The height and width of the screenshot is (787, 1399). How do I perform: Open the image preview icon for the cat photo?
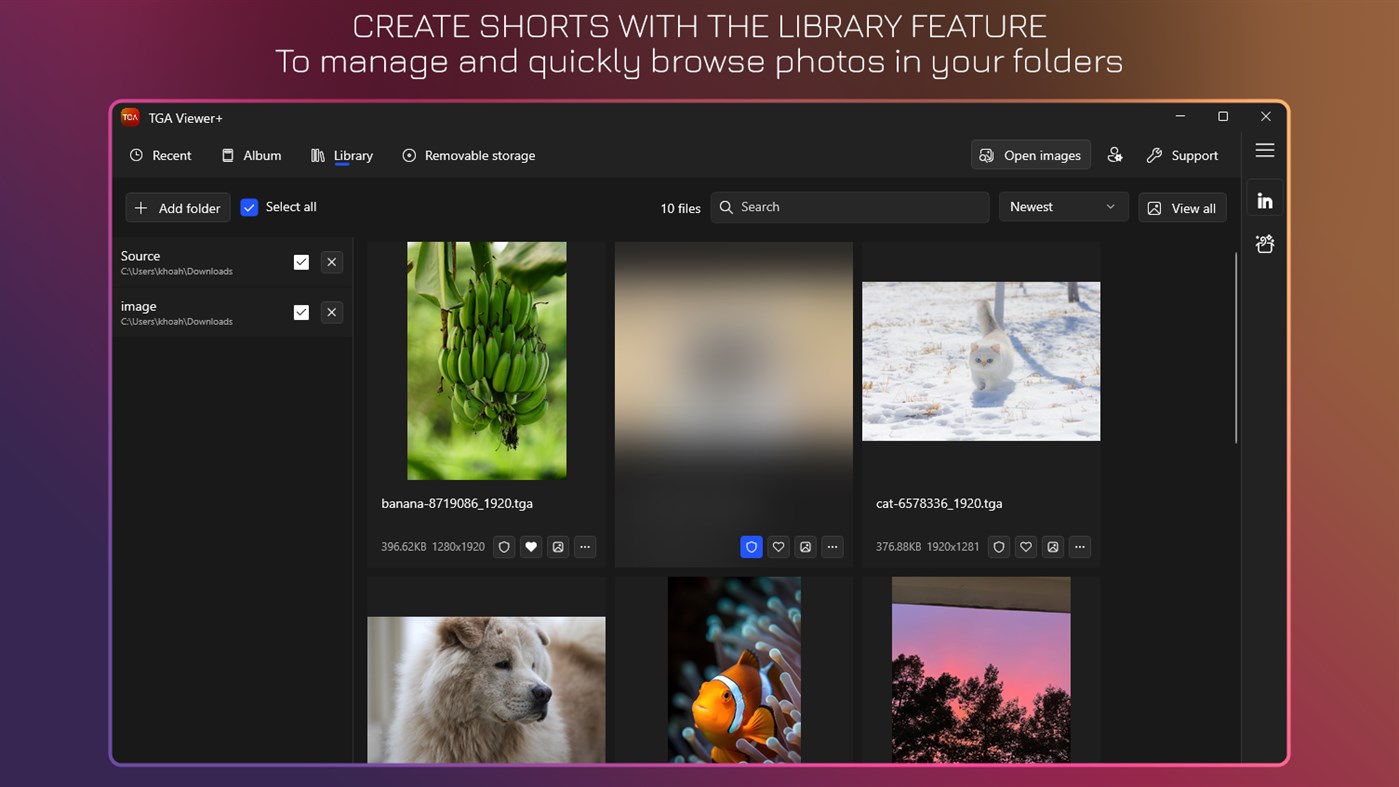click(1052, 547)
